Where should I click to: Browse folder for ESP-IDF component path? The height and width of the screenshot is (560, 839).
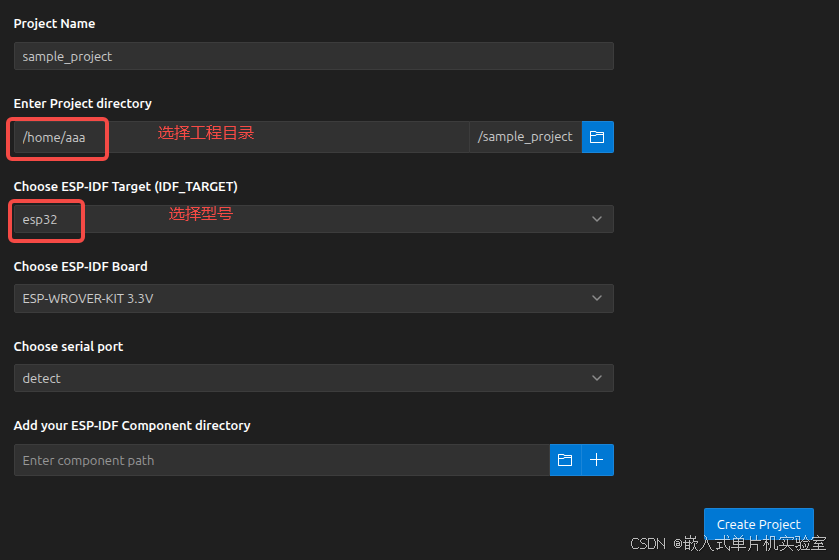[x=565, y=460]
